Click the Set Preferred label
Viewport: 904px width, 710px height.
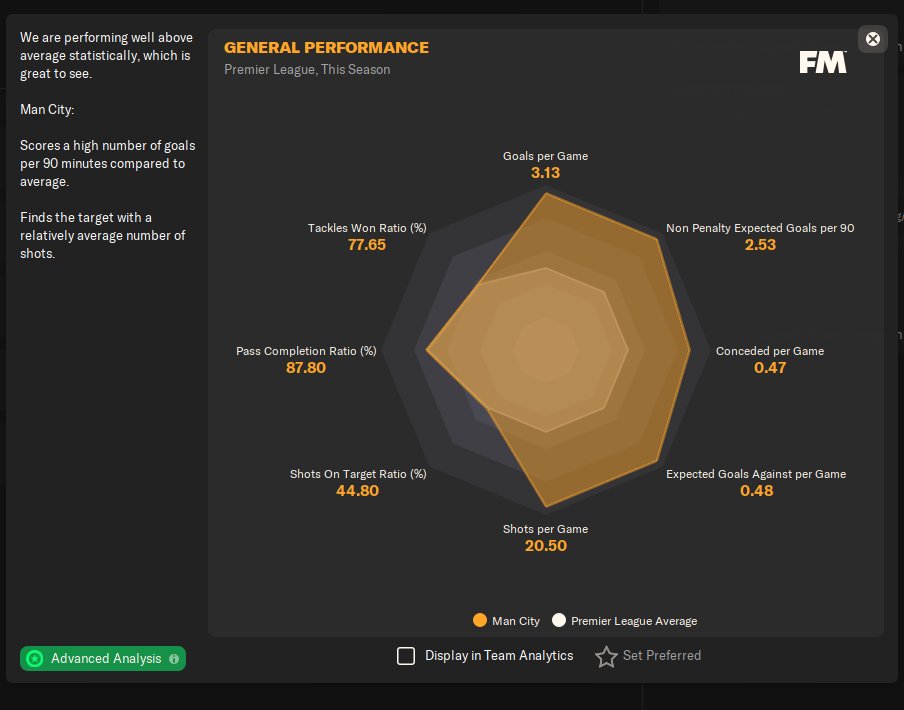point(662,655)
